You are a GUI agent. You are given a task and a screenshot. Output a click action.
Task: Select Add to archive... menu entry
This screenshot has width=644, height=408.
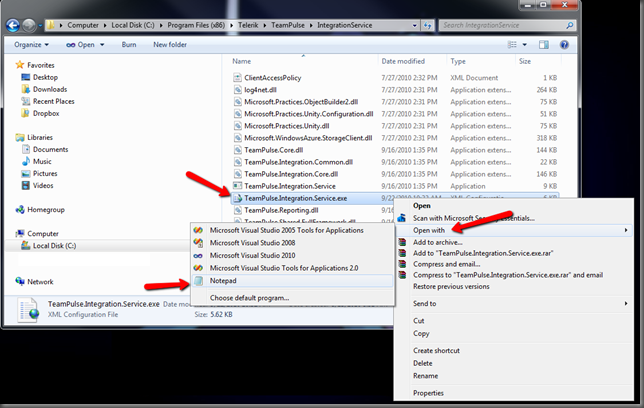click(437, 242)
